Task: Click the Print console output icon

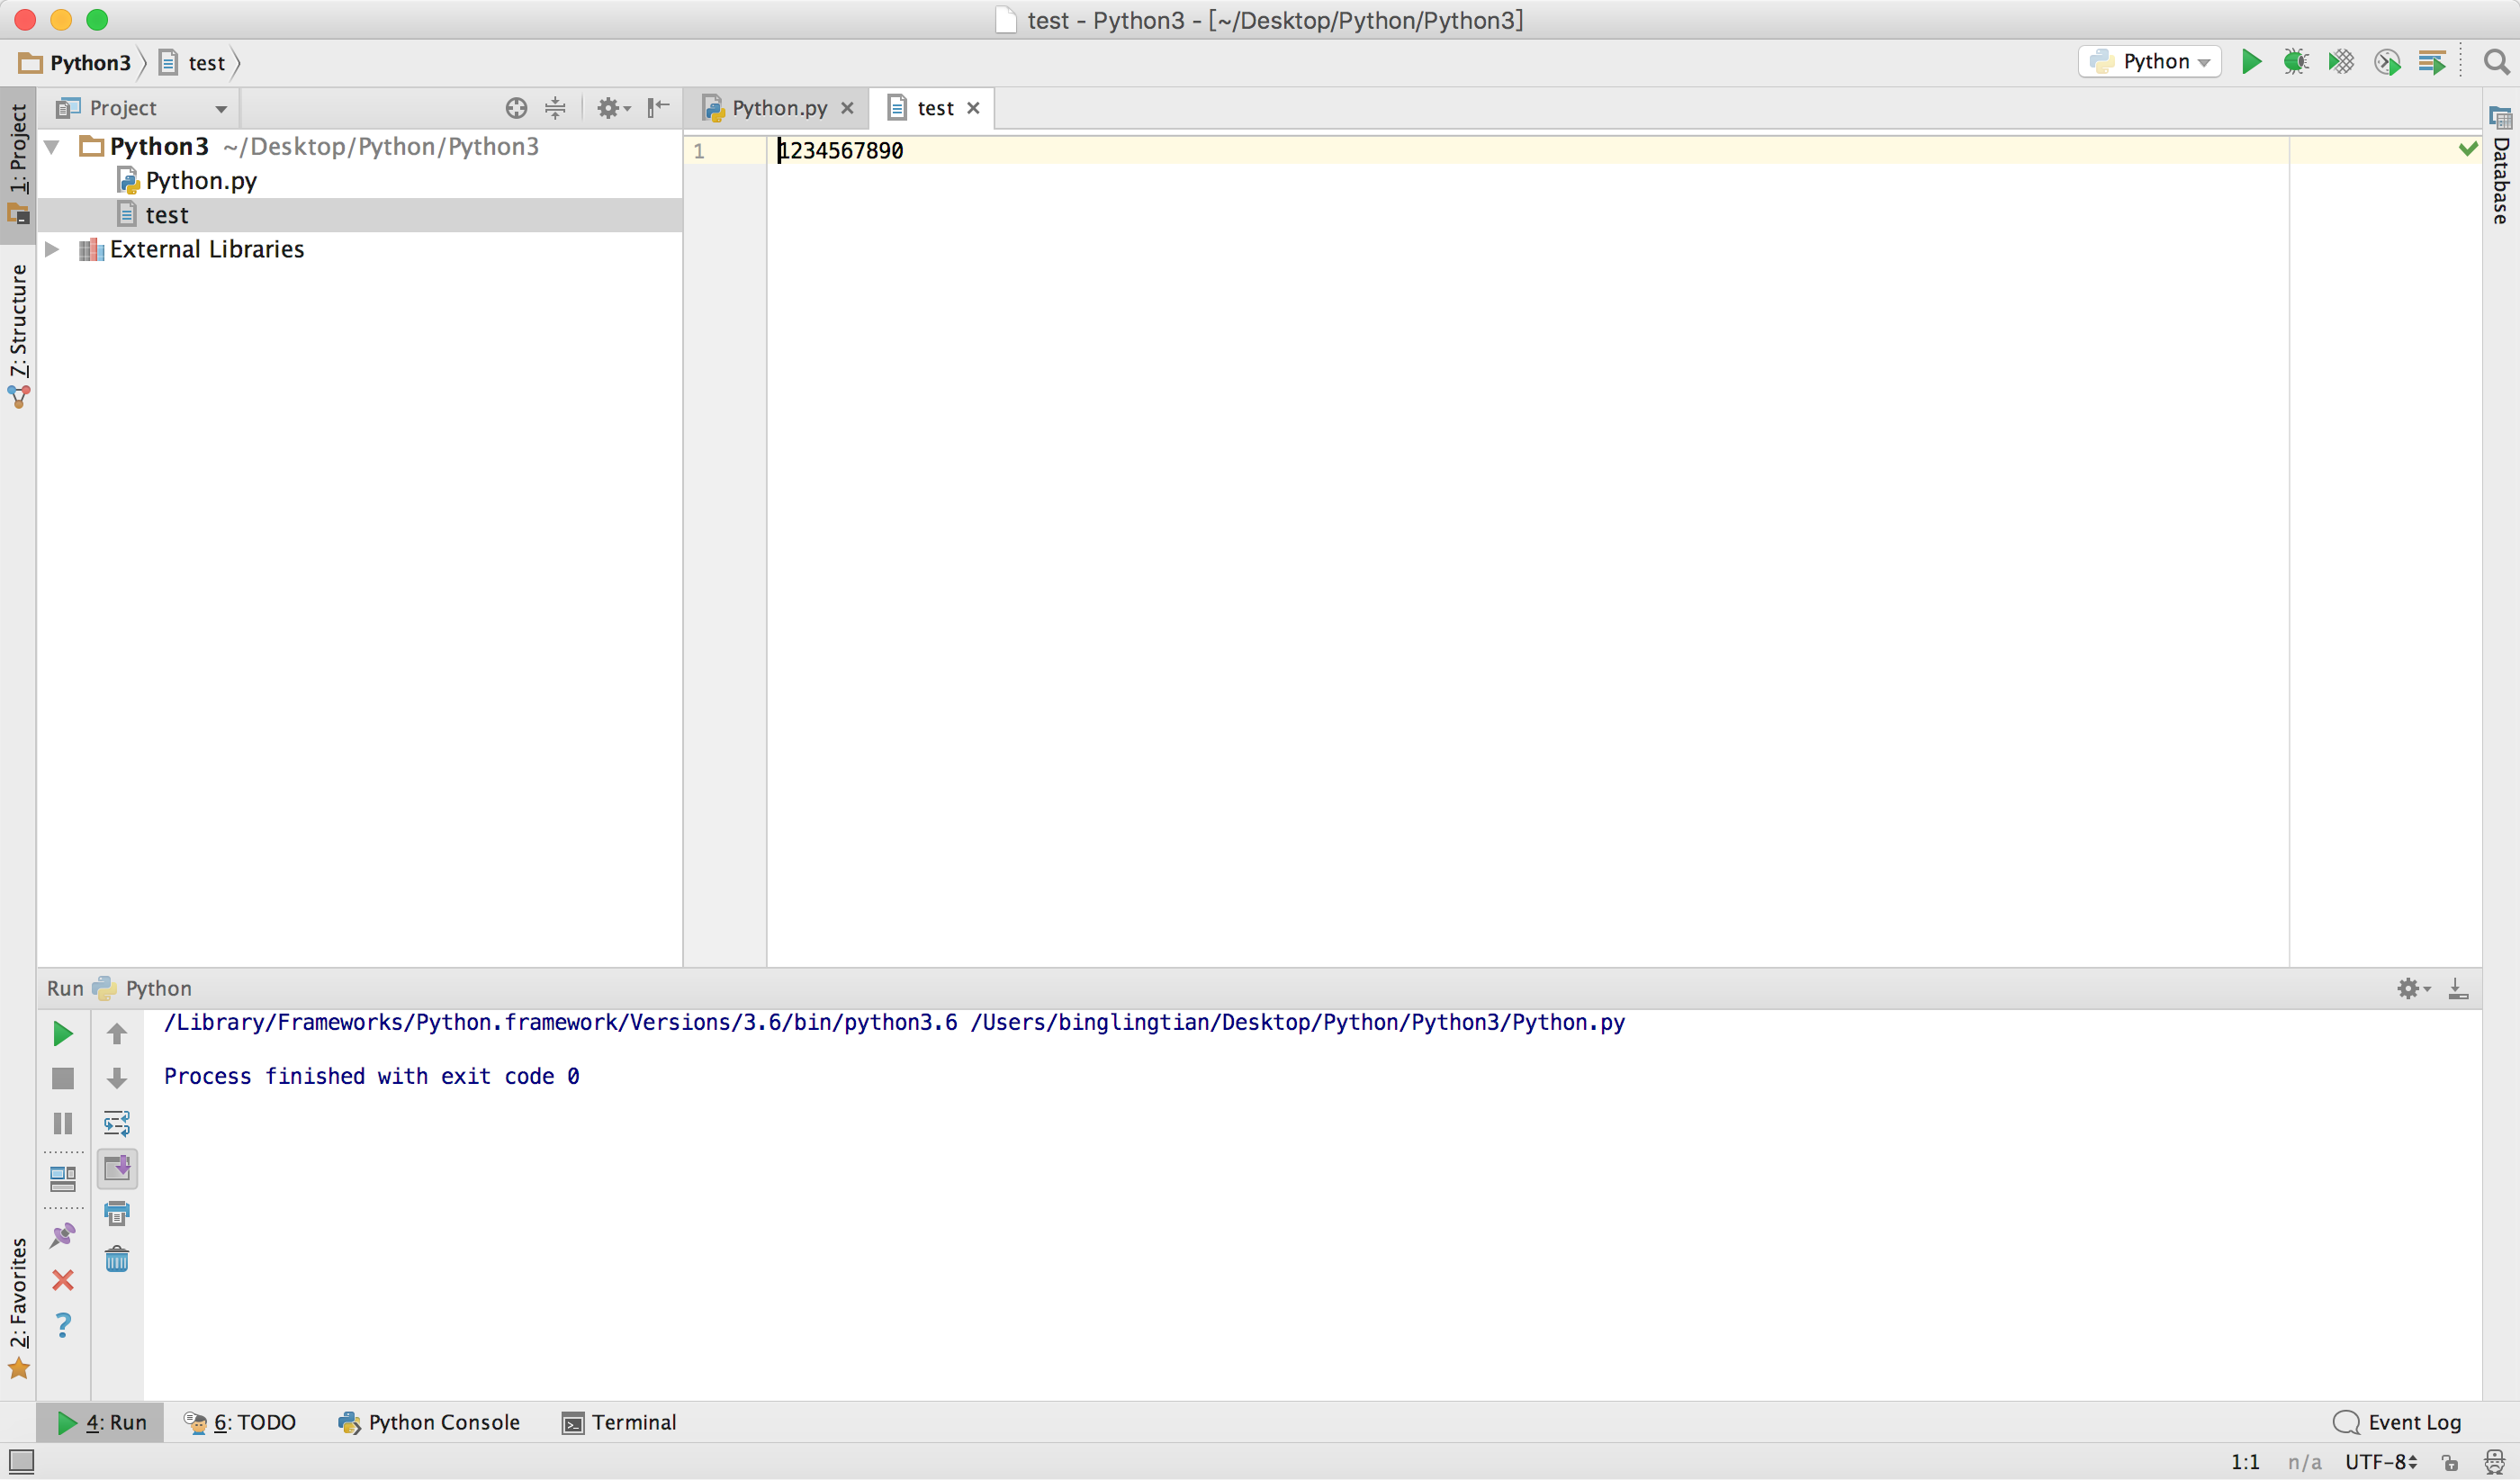Action: (x=117, y=1214)
